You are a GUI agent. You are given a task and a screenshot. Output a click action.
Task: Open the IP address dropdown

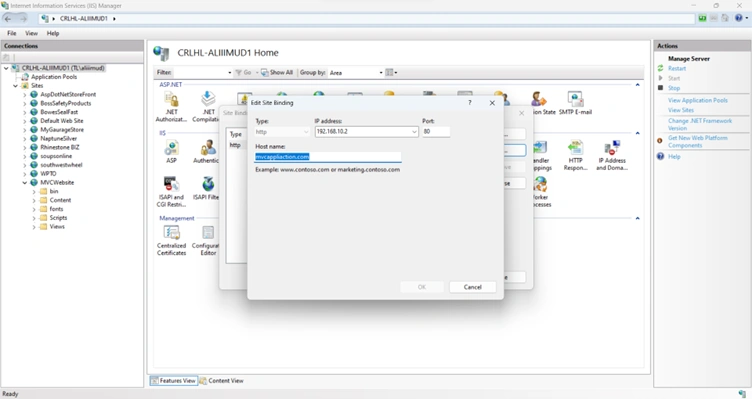click(414, 131)
